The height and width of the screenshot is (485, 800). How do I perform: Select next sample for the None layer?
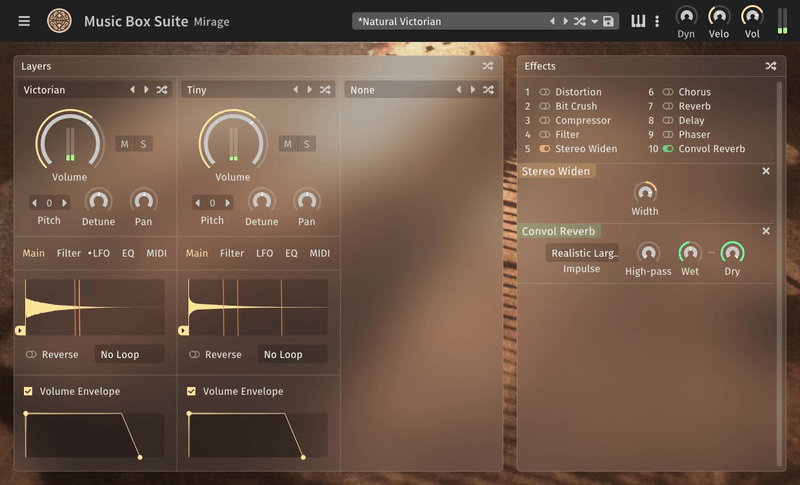tap(473, 90)
